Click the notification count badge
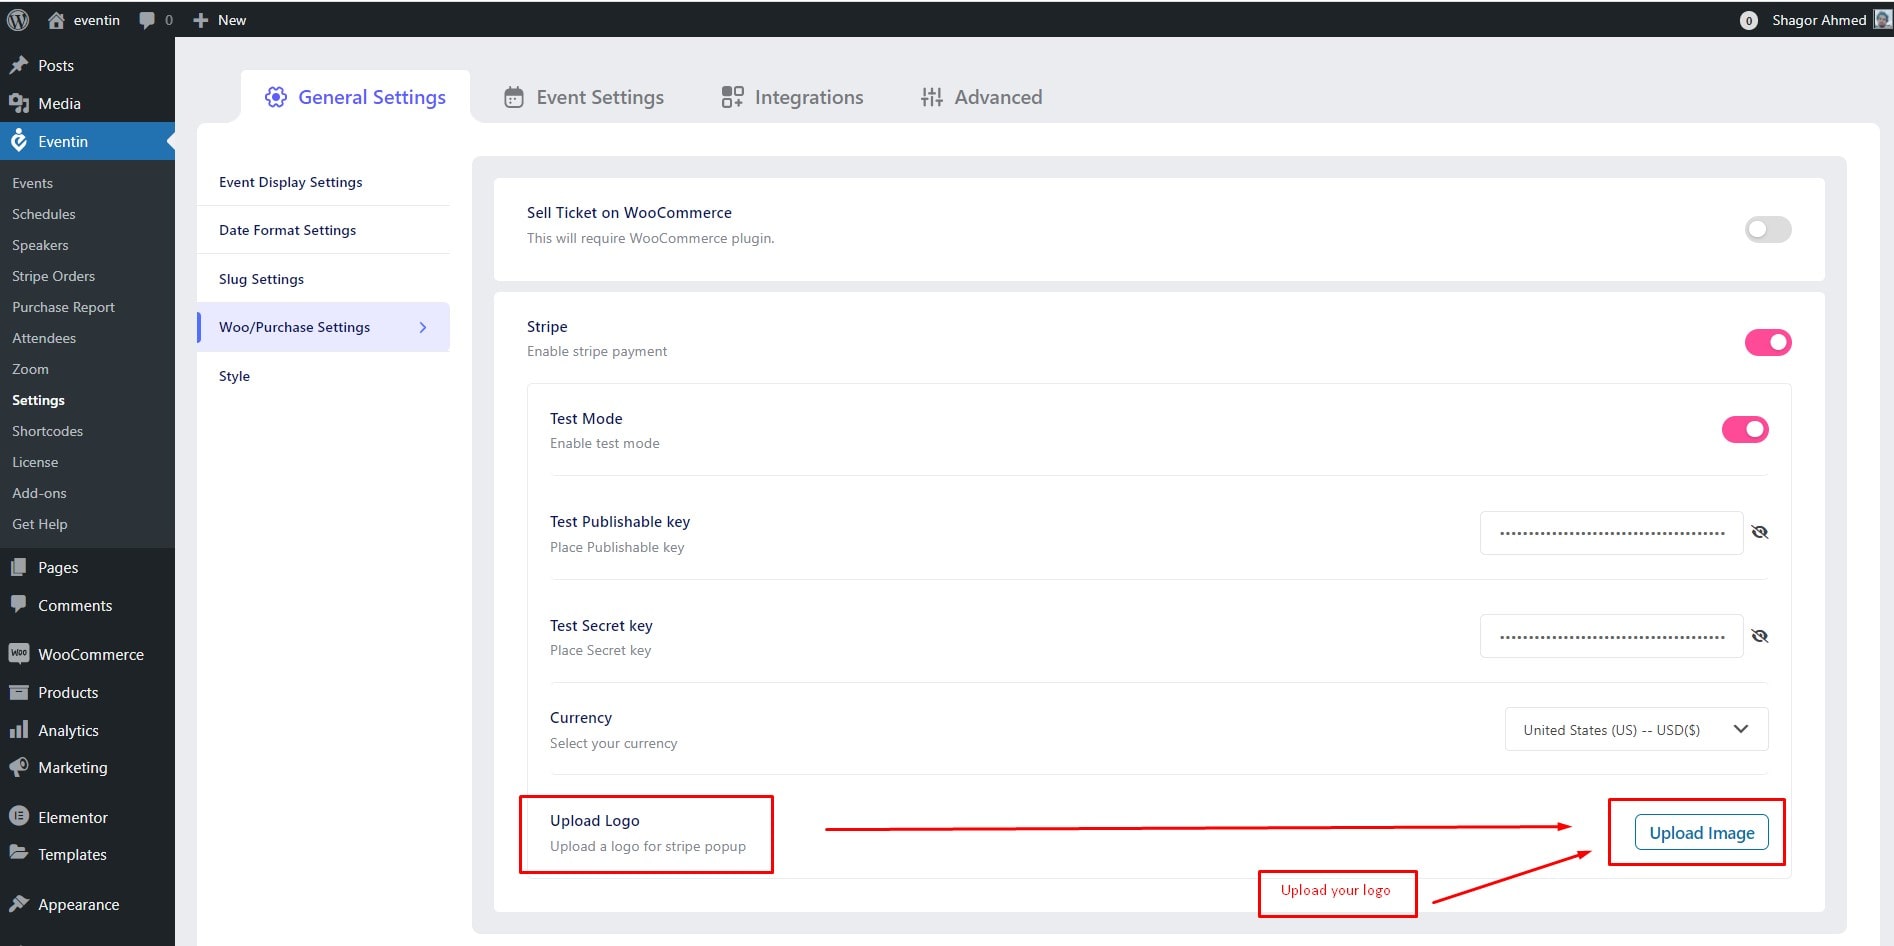This screenshot has width=1894, height=946. (1748, 20)
